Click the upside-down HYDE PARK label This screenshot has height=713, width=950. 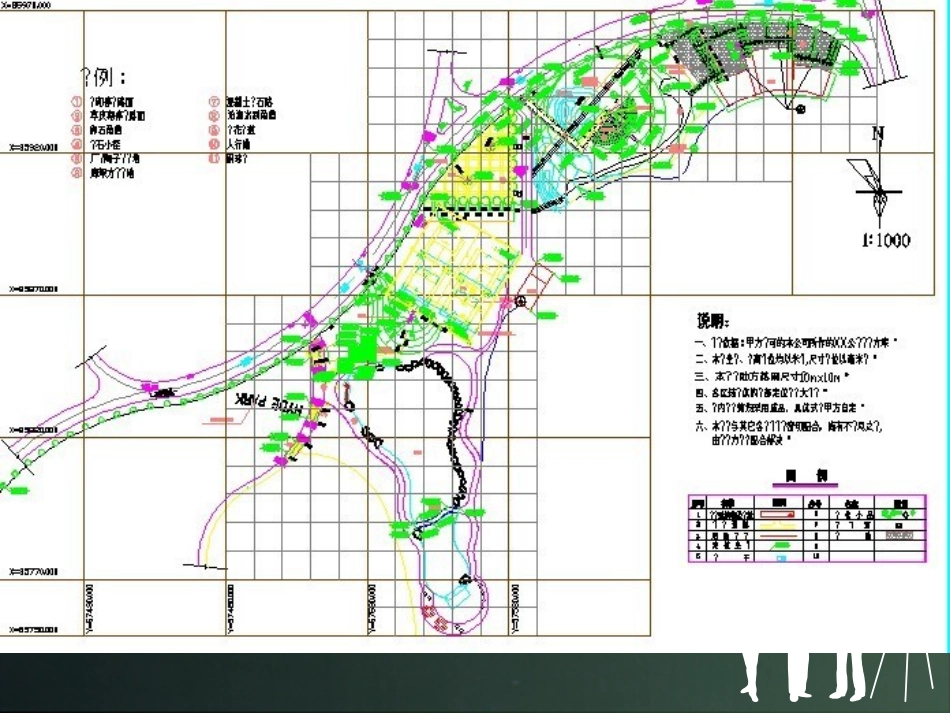270,402
